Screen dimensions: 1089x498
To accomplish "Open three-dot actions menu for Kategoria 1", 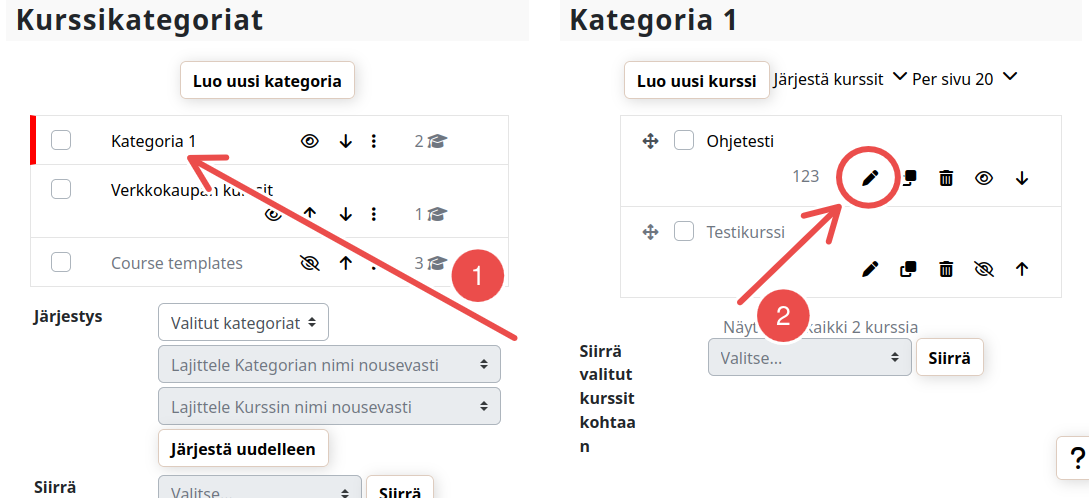I will 374,141.
